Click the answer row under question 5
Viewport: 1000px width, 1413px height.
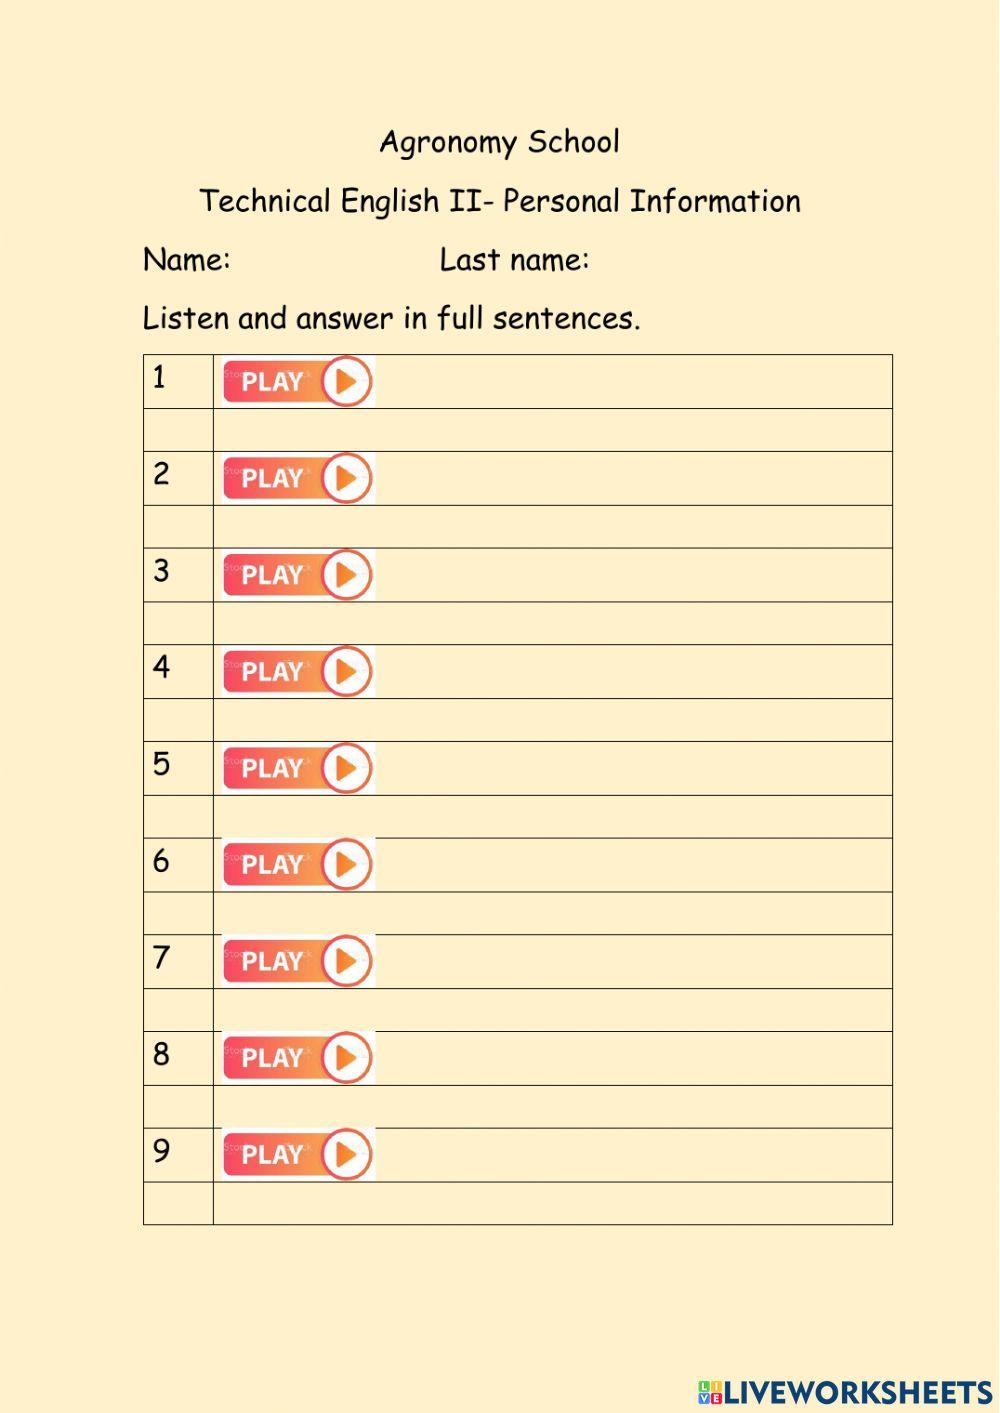tap(552, 817)
